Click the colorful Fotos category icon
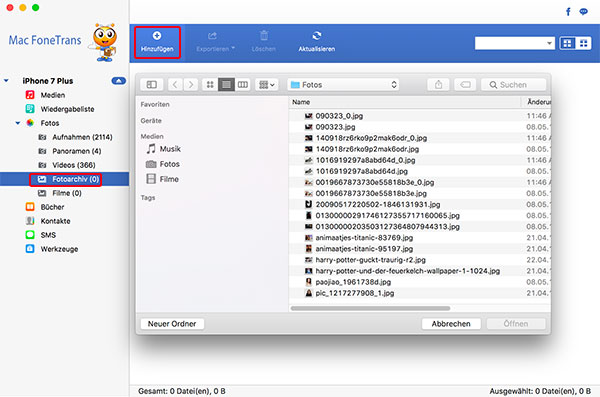This screenshot has height=397, width=600. pyautogui.click(x=30, y=123)
